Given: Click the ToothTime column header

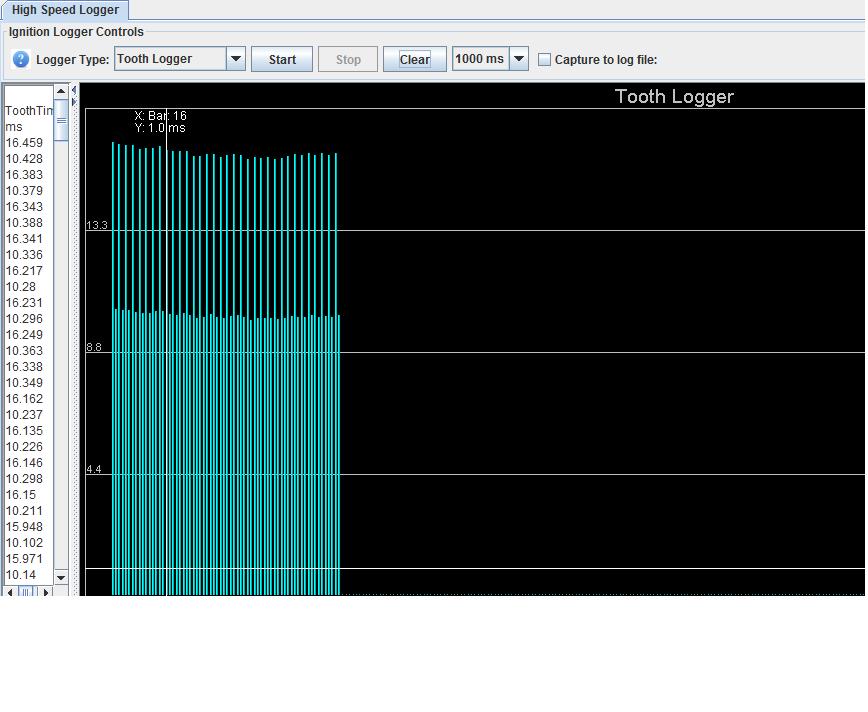Looking at the screenshot, I should pos(28,111).
